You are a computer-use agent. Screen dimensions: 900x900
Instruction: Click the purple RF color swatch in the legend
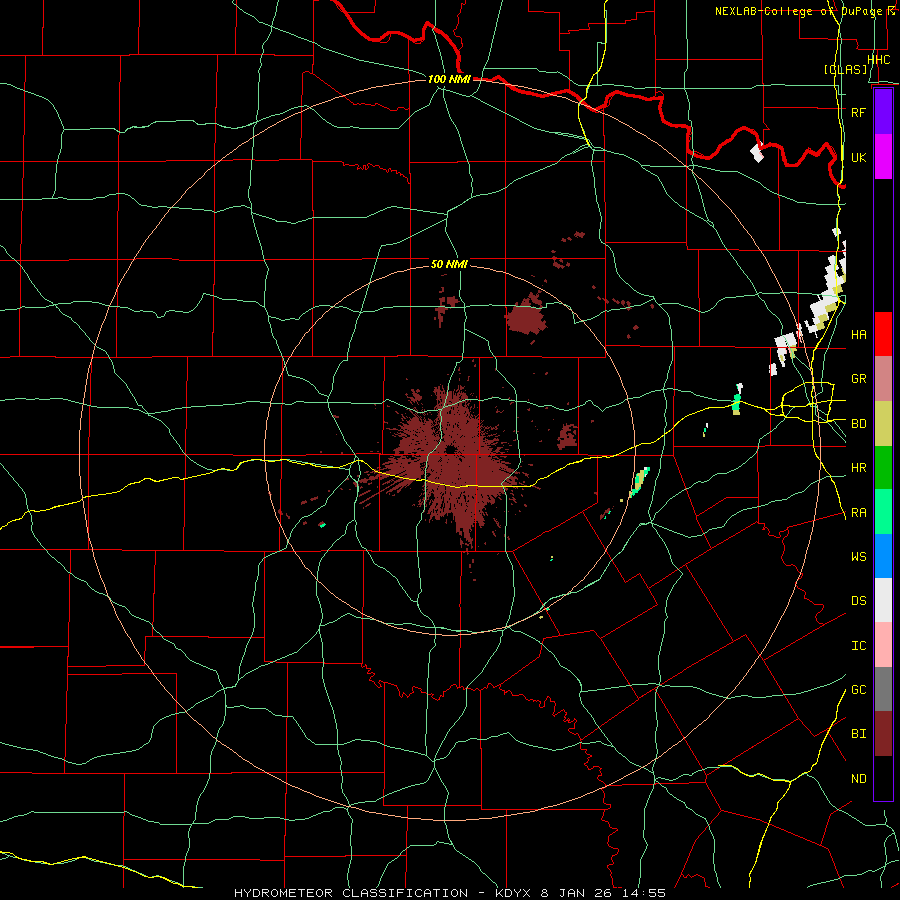883,112
